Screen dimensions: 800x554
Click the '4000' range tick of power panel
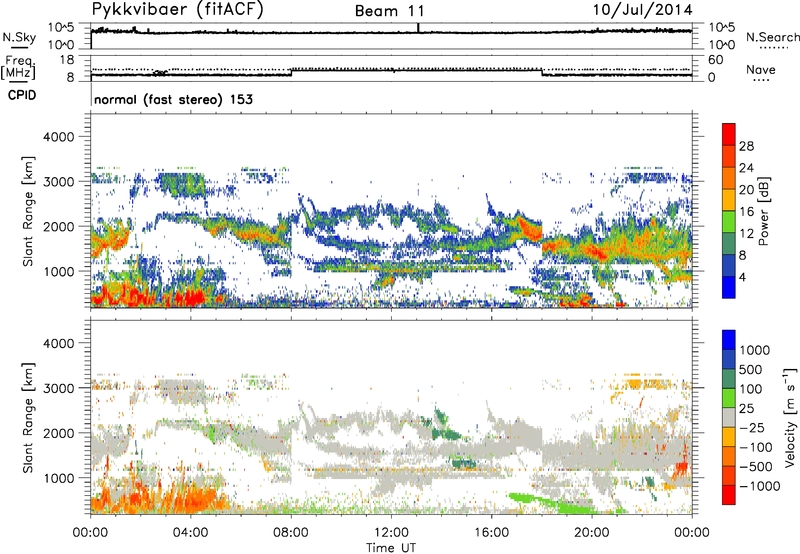tap(61, 137)
